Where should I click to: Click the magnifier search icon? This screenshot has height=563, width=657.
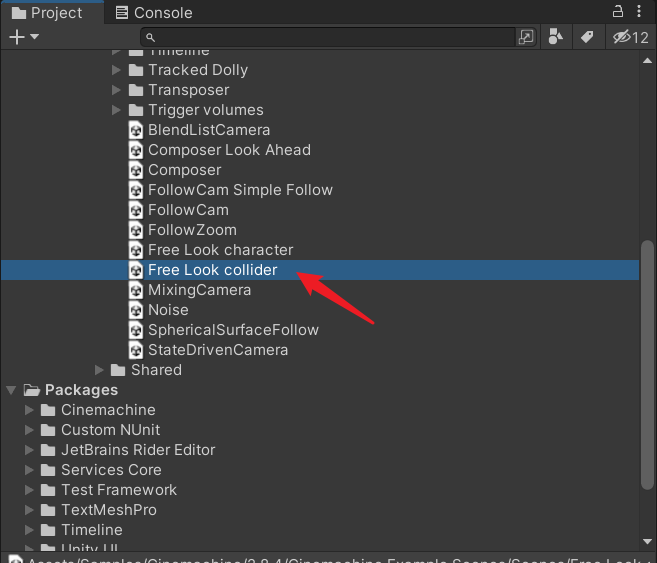coord(150,38)
